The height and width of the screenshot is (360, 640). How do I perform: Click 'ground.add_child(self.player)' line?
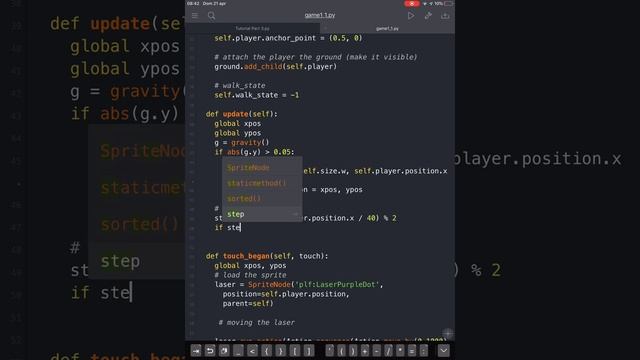(276, 67)
